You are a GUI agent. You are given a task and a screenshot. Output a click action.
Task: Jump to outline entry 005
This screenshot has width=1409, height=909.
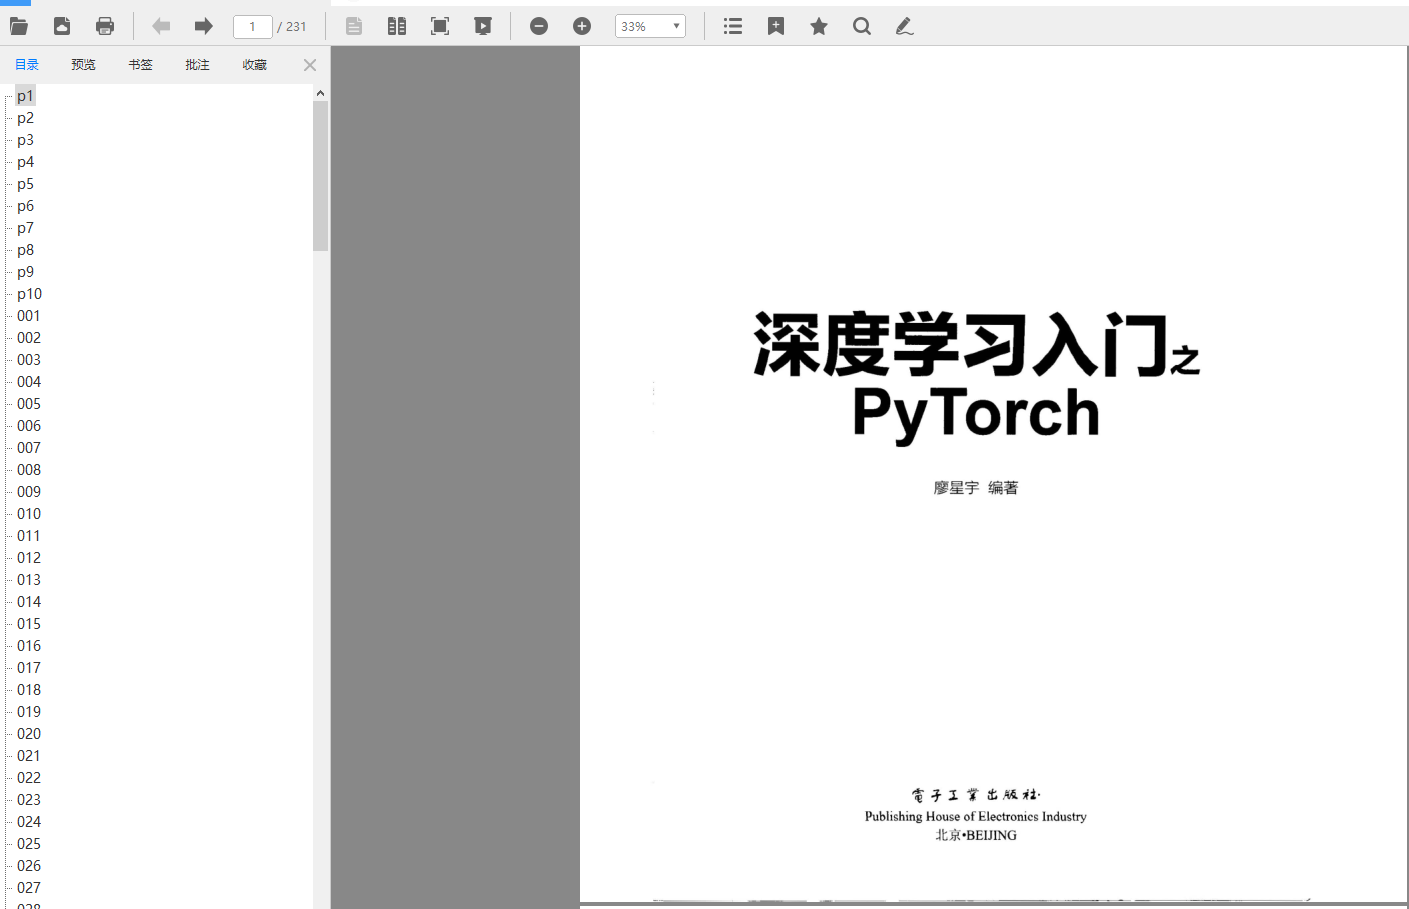(x=29, y=404)
